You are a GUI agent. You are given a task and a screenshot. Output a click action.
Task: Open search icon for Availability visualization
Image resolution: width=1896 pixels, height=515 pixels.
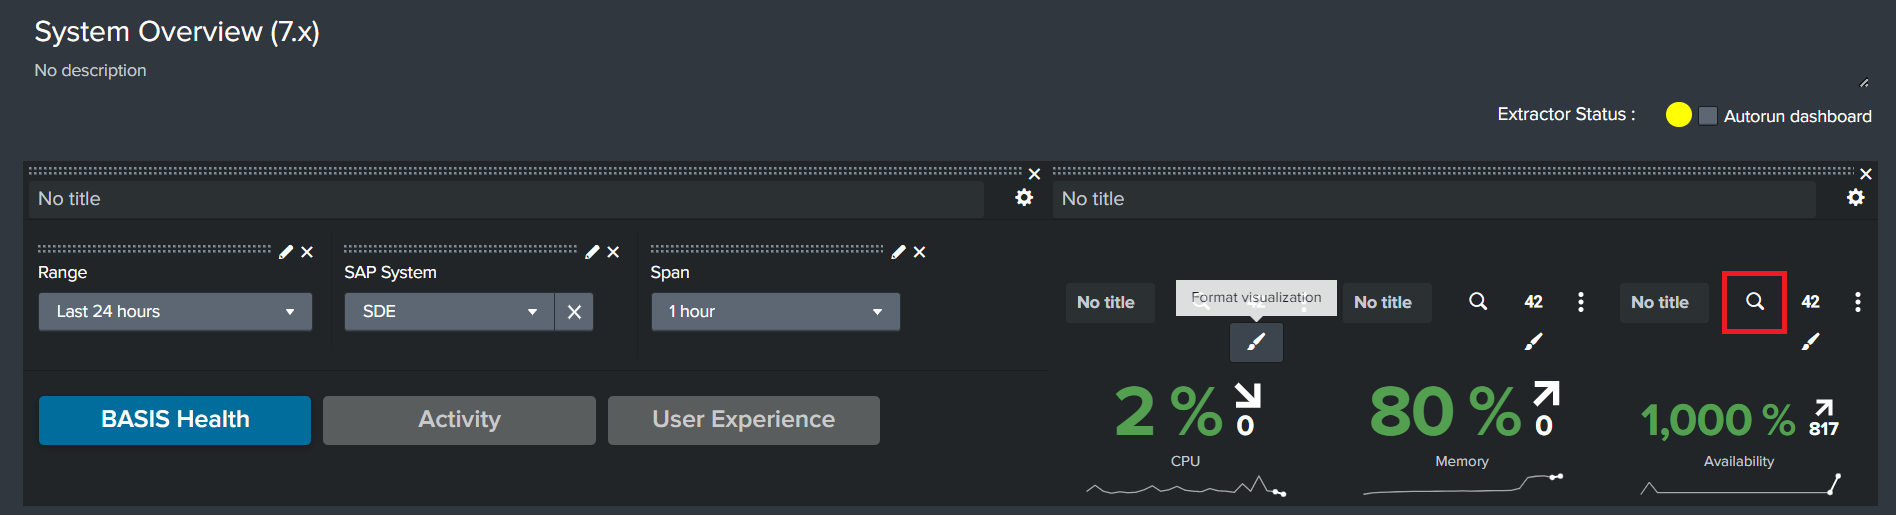(1754, 301)
